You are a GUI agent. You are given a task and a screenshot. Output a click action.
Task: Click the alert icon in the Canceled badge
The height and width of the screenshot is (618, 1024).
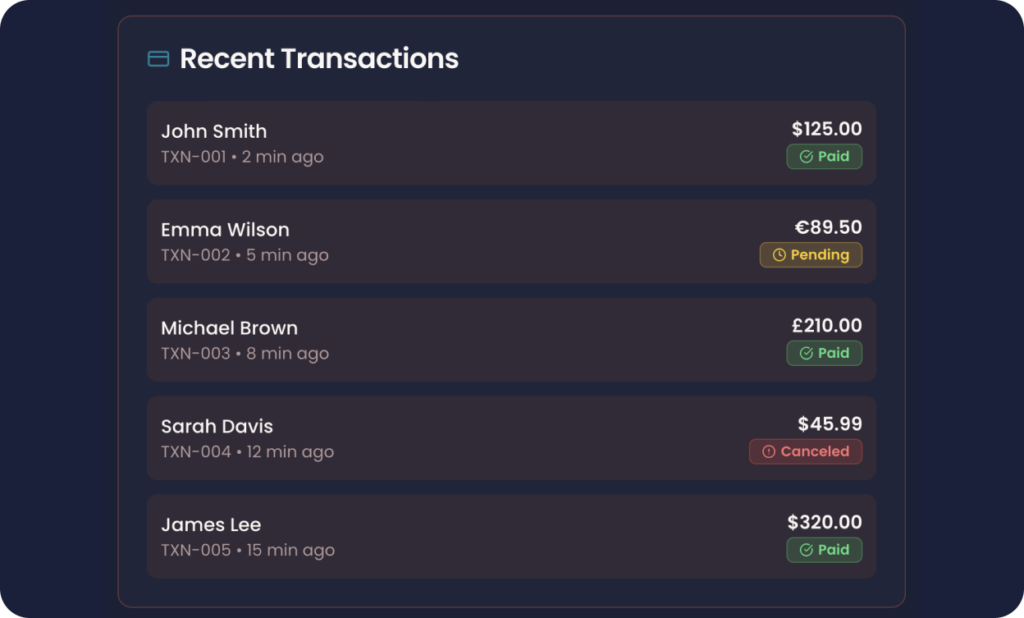(769, 451)
